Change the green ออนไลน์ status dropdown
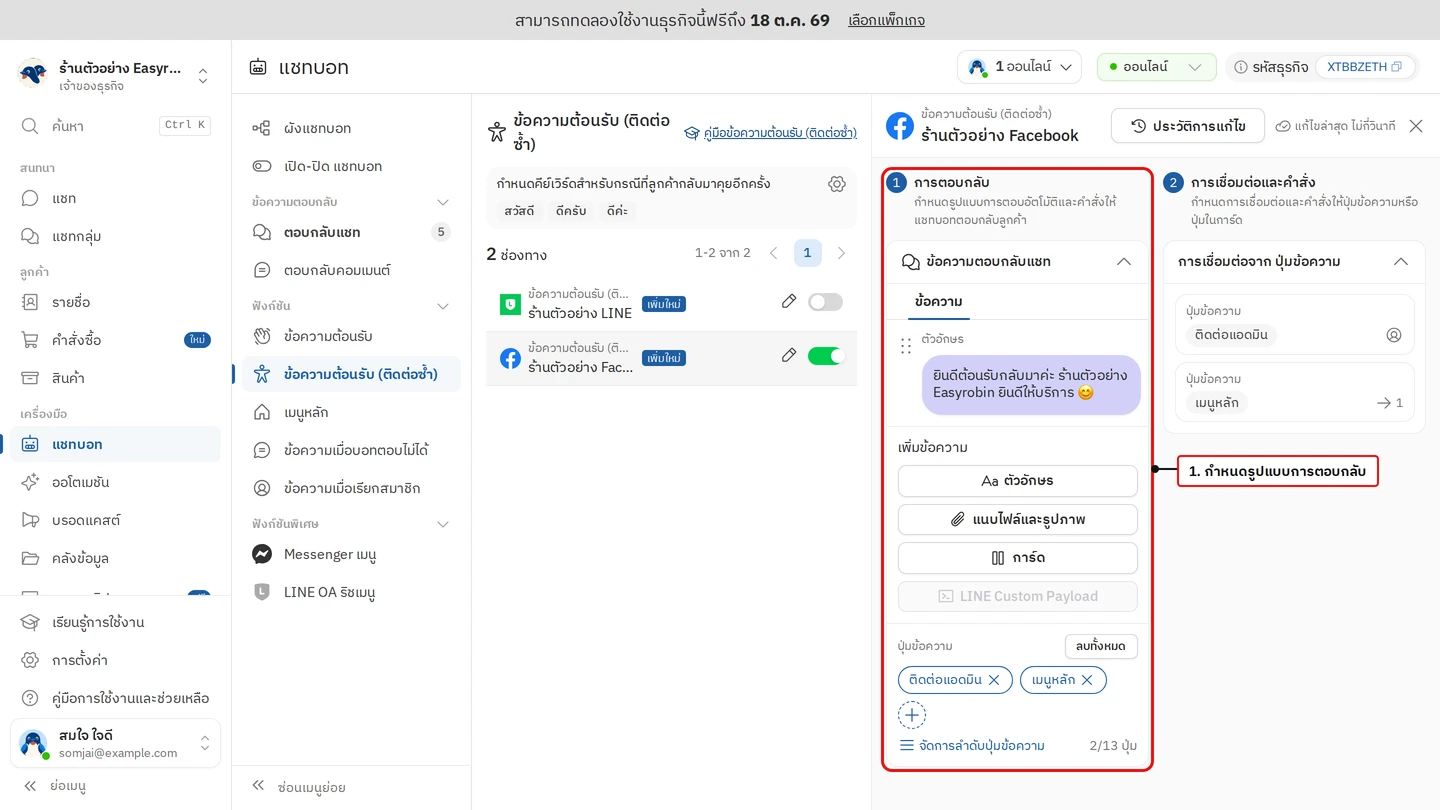 (x=1156, y=67)
